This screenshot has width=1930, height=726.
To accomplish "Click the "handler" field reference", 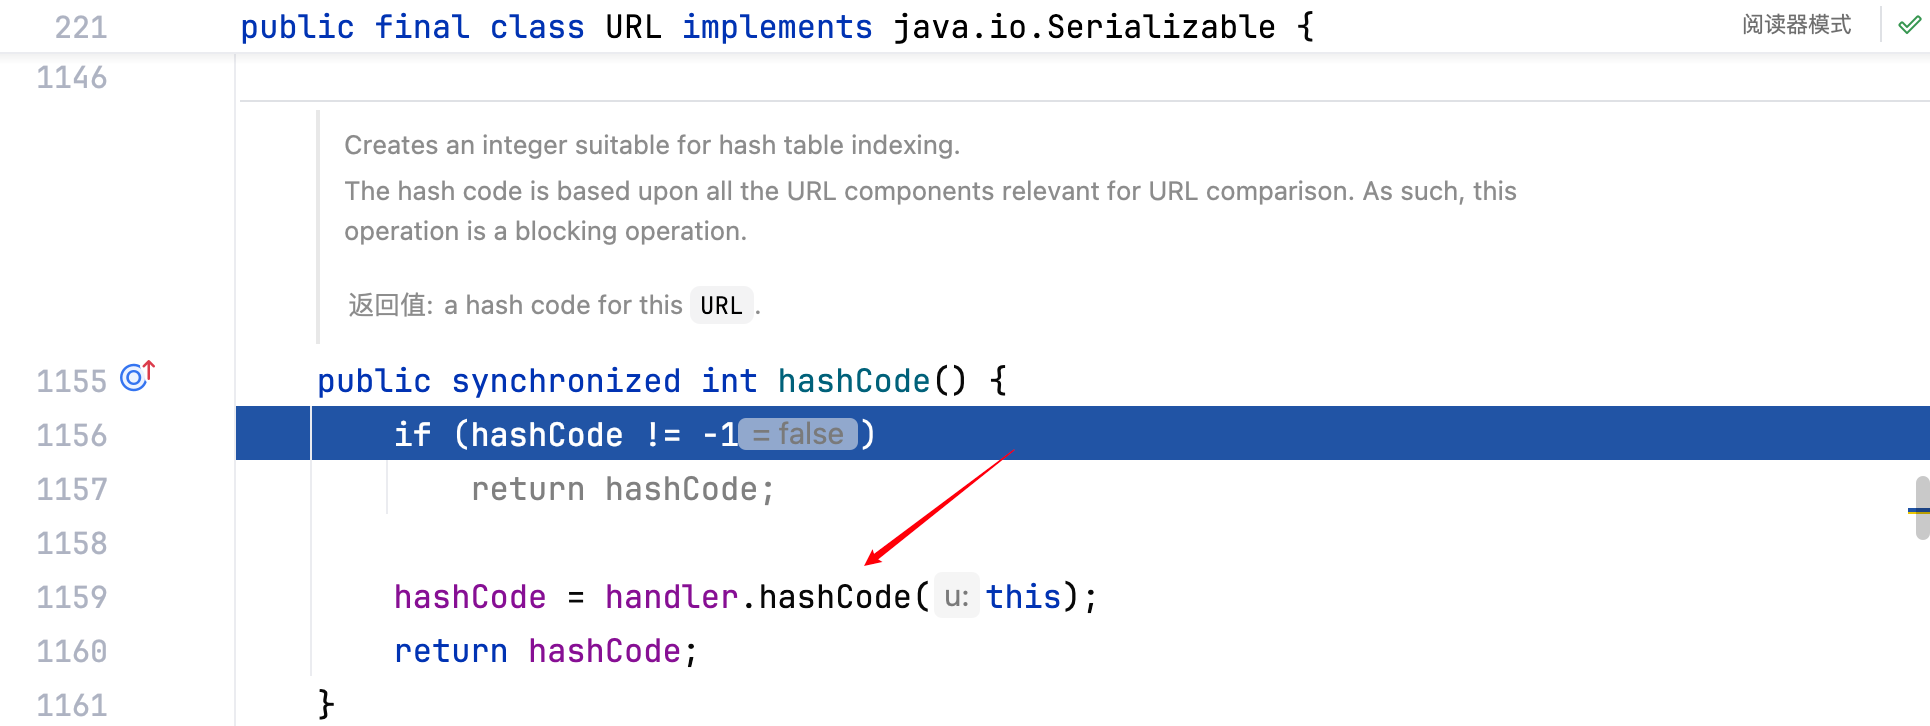I will (671, 597).
